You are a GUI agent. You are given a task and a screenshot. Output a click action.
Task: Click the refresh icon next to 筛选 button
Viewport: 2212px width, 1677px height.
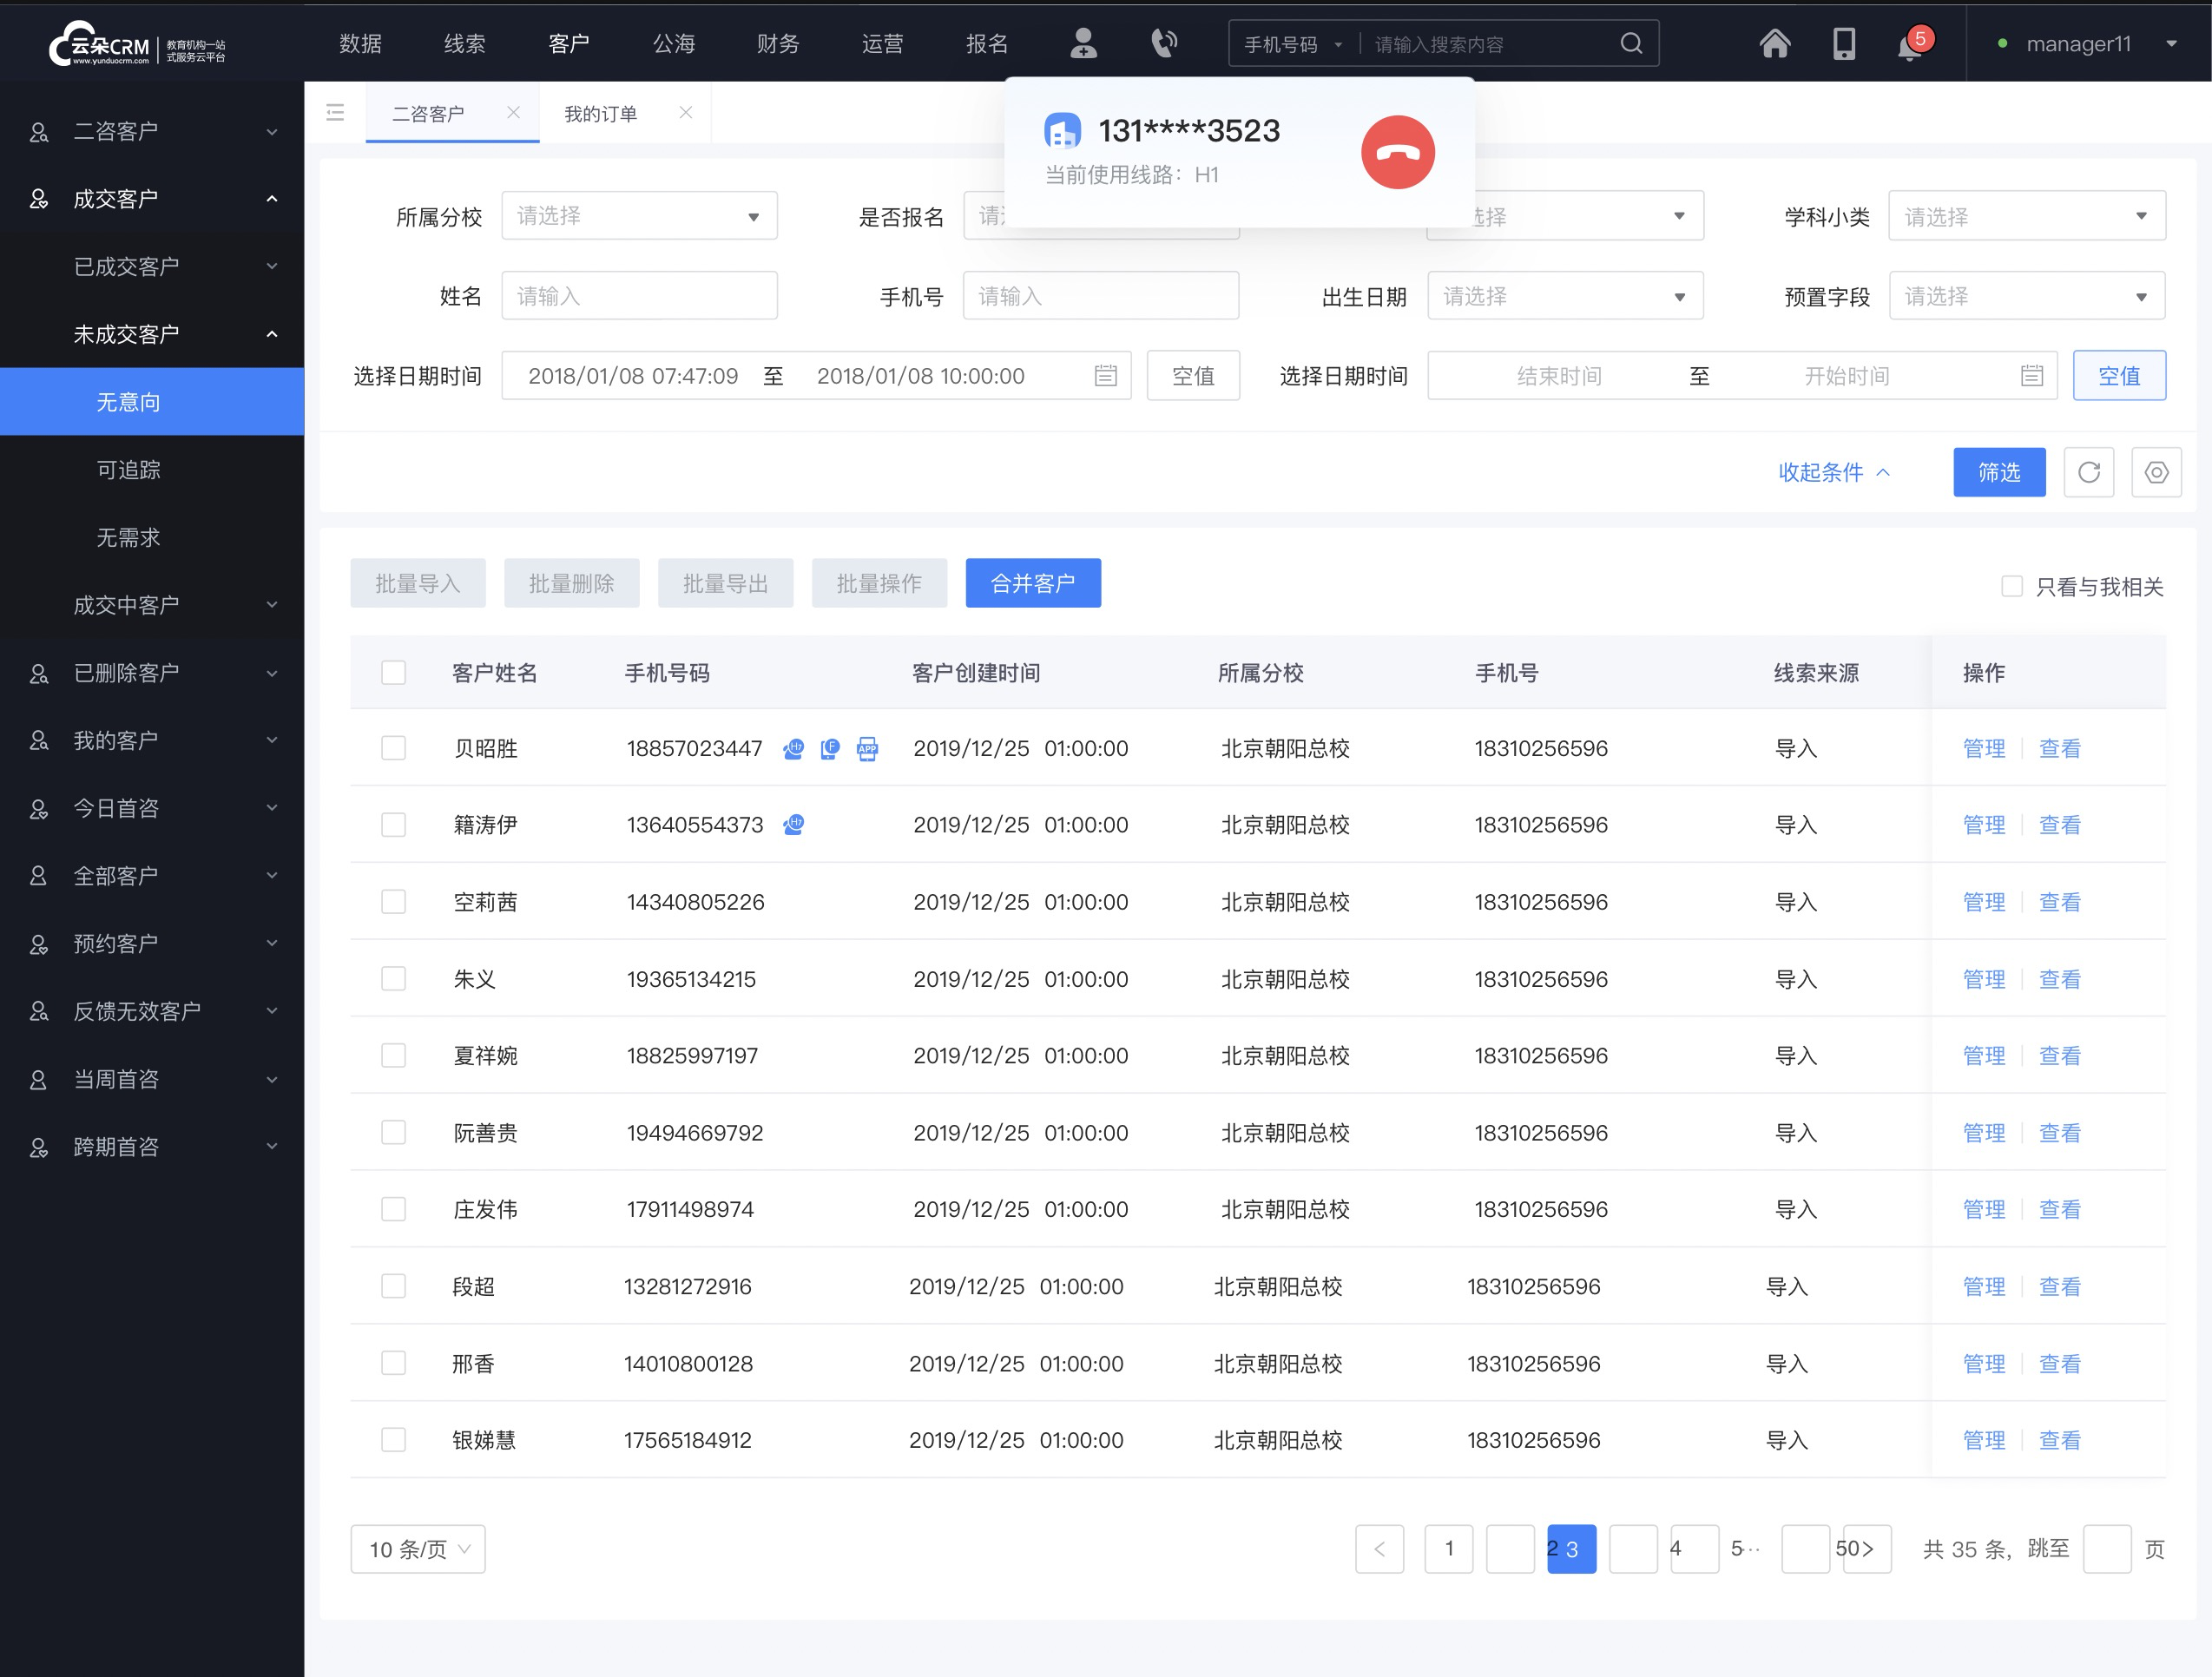click(2089, 472)
